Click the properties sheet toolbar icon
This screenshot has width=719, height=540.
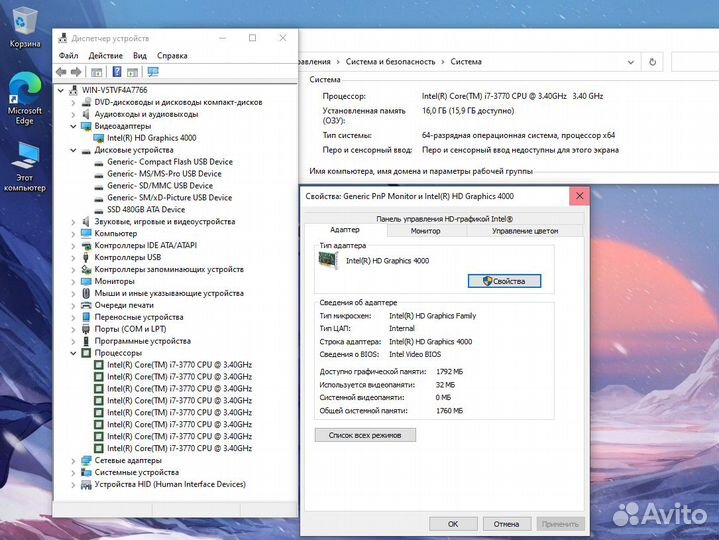pos(133,72)
